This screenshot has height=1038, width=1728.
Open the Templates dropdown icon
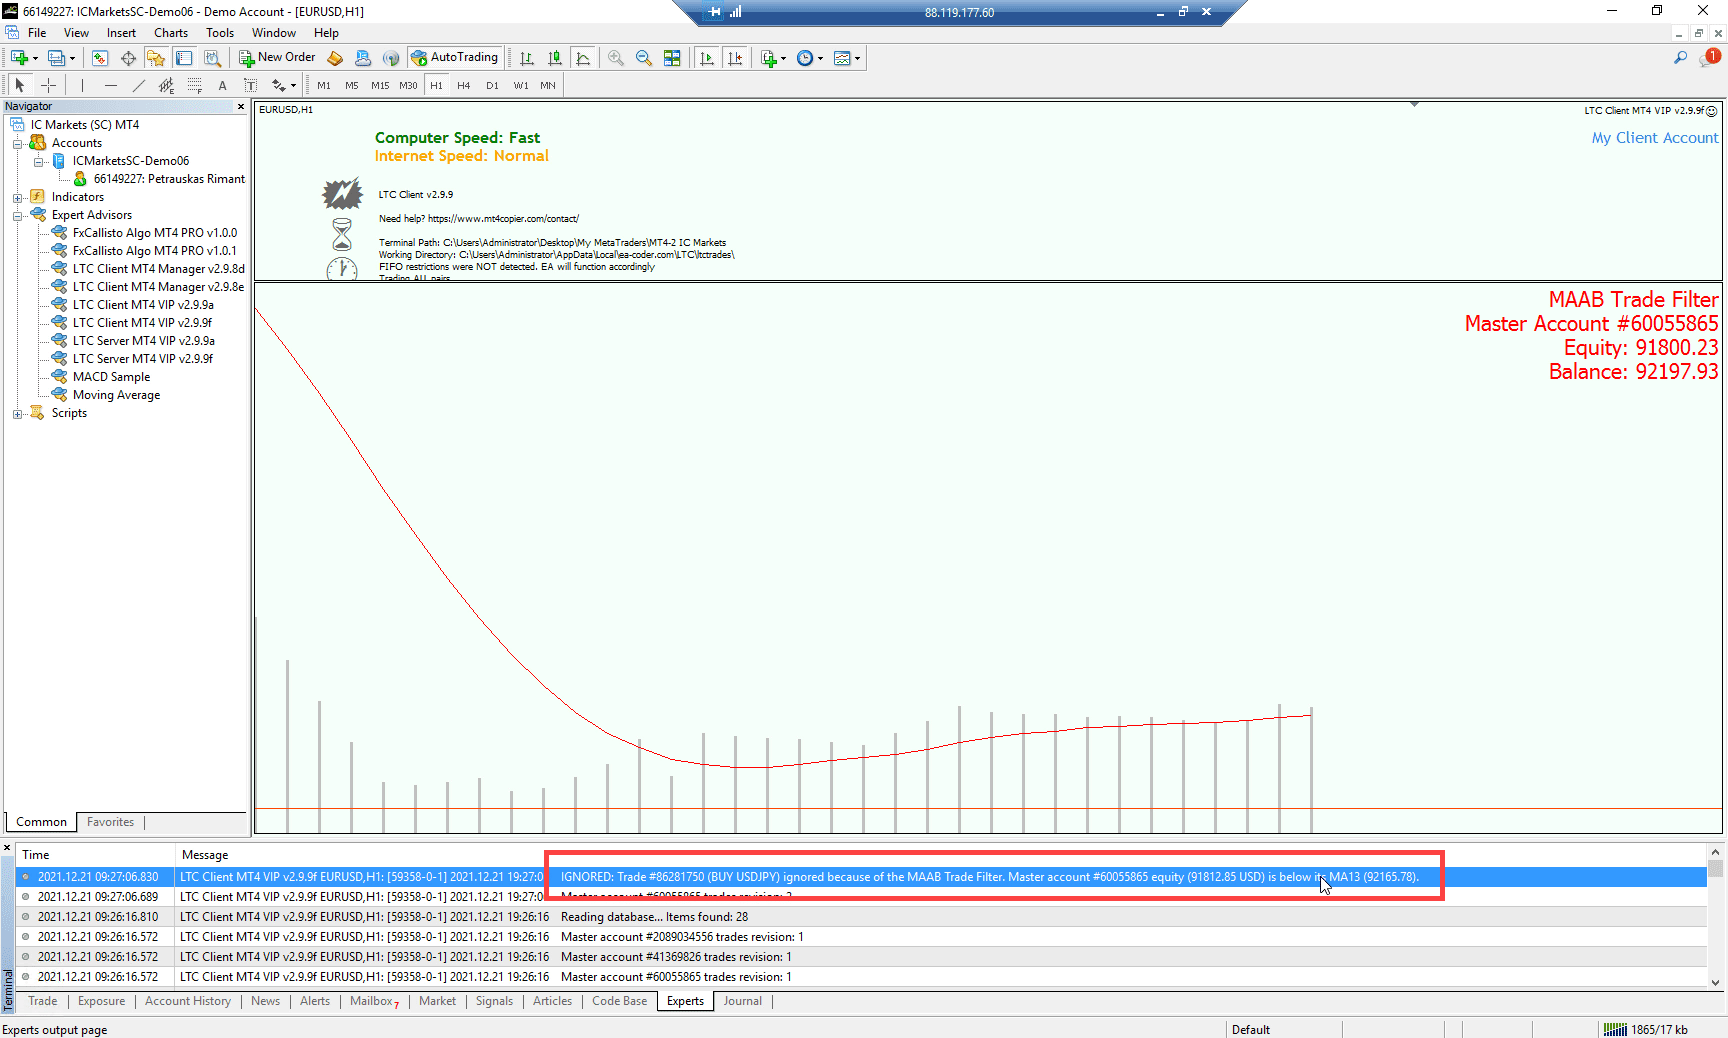(x=846, y=58)
